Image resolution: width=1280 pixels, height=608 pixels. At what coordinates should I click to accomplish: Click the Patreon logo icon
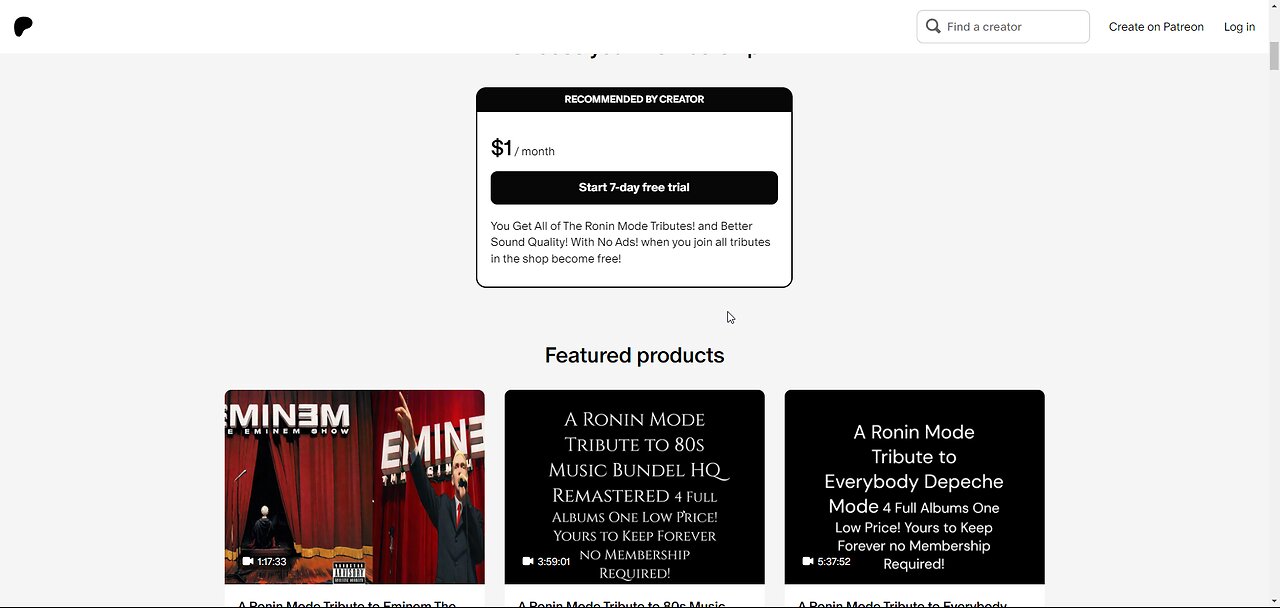(23, 27)
